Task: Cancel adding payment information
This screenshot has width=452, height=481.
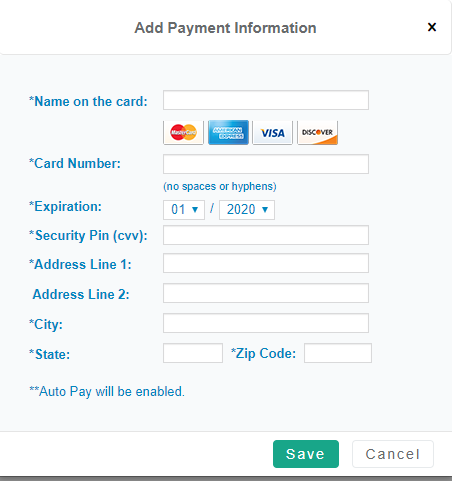Action: 393,454
